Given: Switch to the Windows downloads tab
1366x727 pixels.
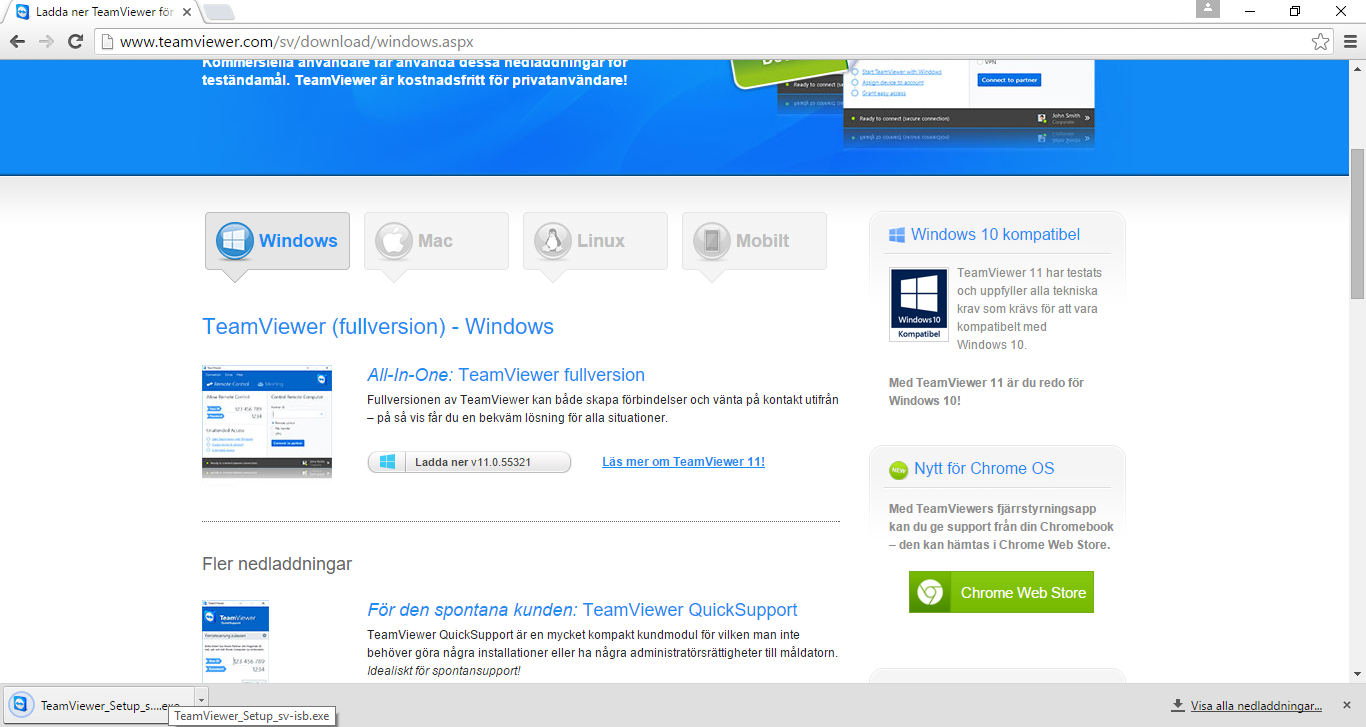Looking at the screenshot, I should click(277, 241).
